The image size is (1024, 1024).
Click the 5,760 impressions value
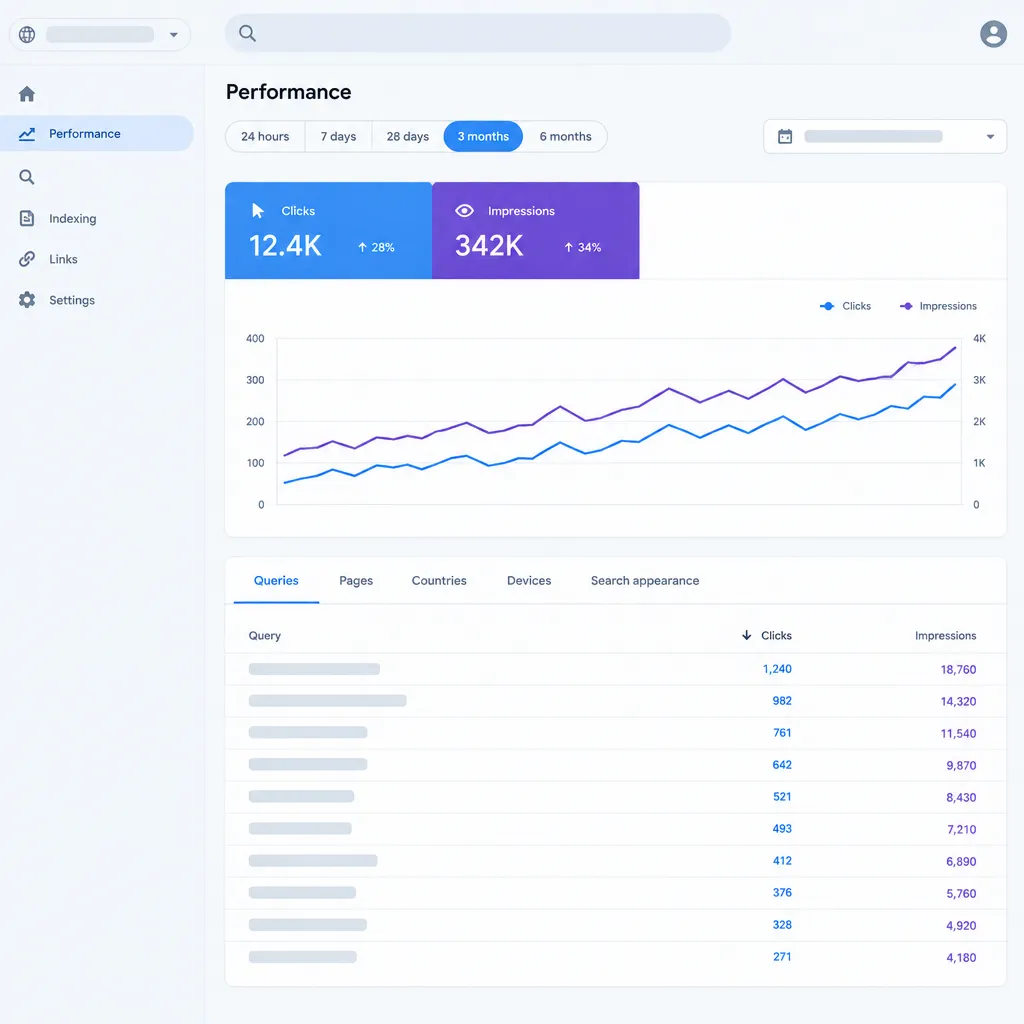961,893
